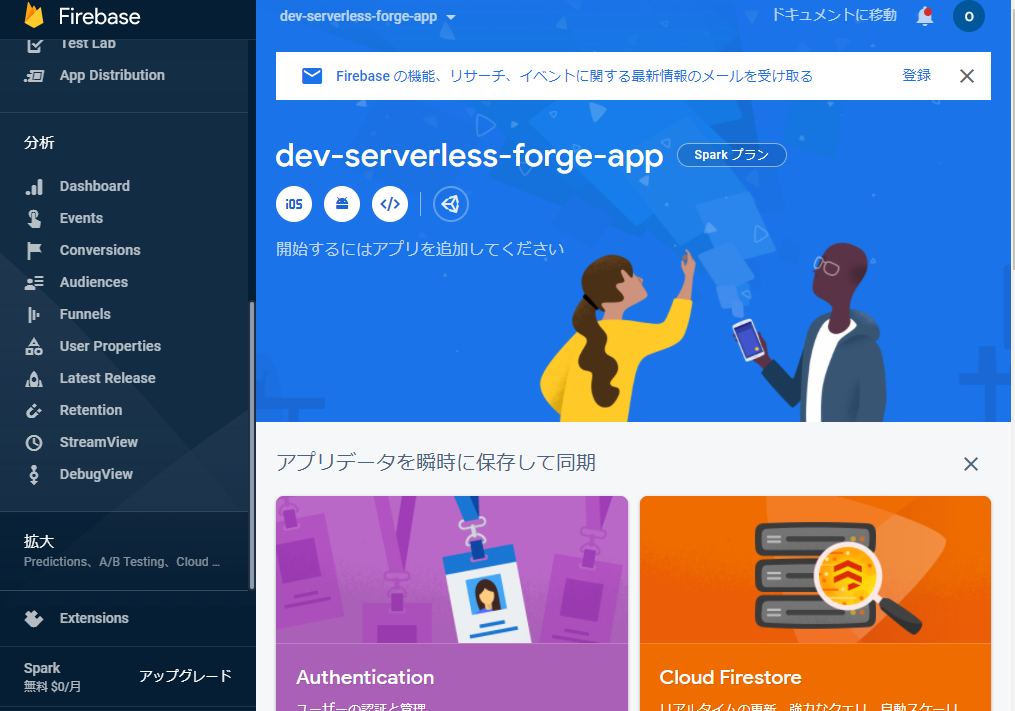Open the Authentication card
Screen dimensions: 1015x711
452,604
